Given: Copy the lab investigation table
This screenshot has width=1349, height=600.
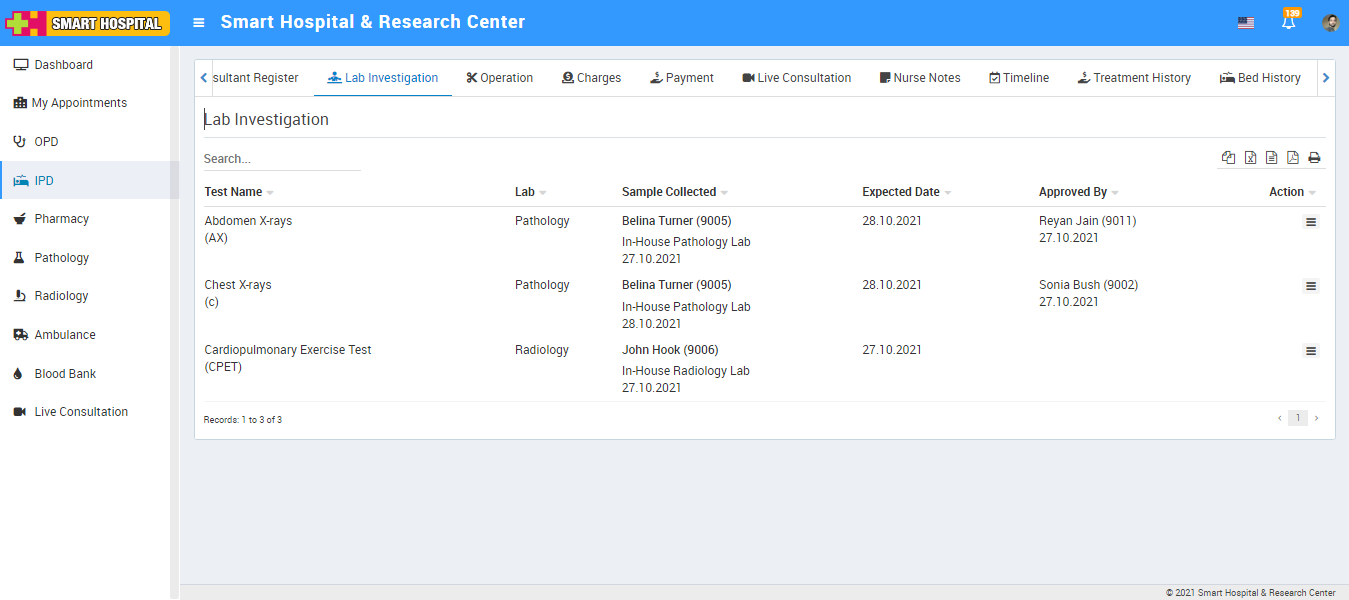Looking at the screenshot, I should 1228,158.
